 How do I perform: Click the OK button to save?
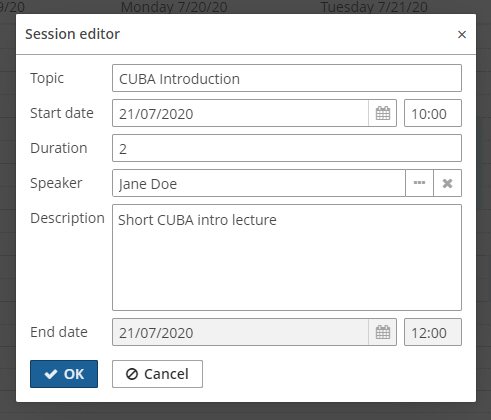tap(64, 374)
